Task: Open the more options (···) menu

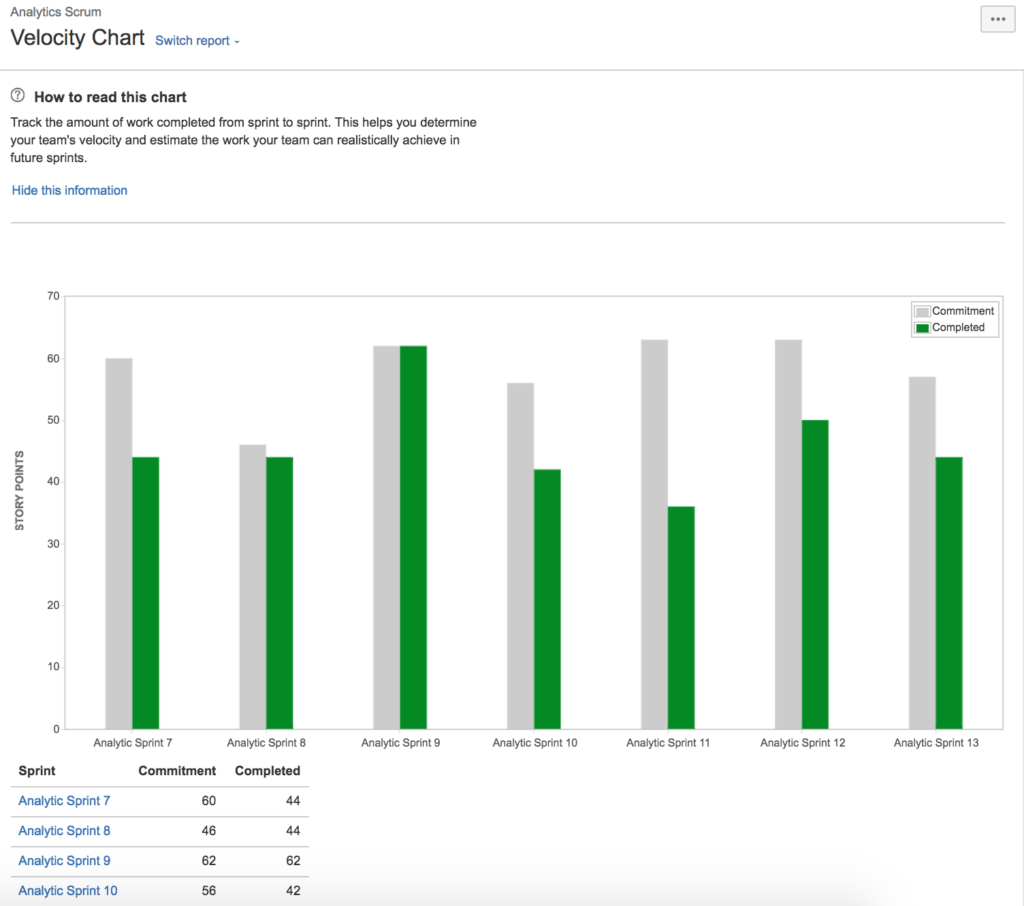Action: click(x=996, y=19)
